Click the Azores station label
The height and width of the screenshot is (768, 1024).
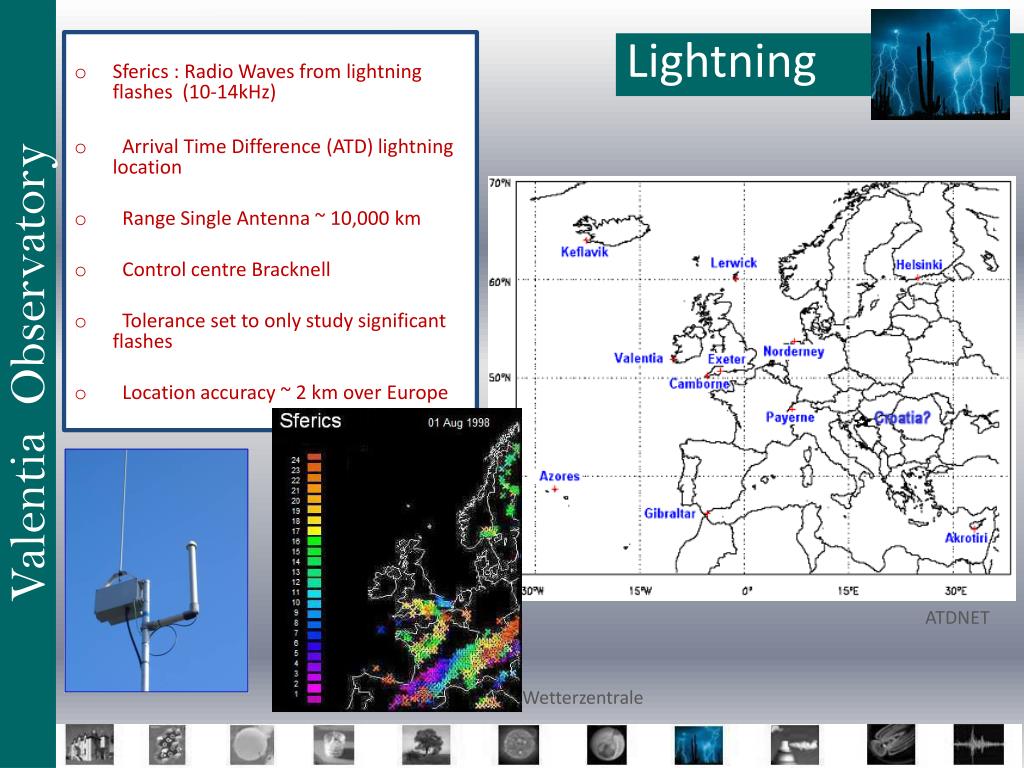coord(559,476)
